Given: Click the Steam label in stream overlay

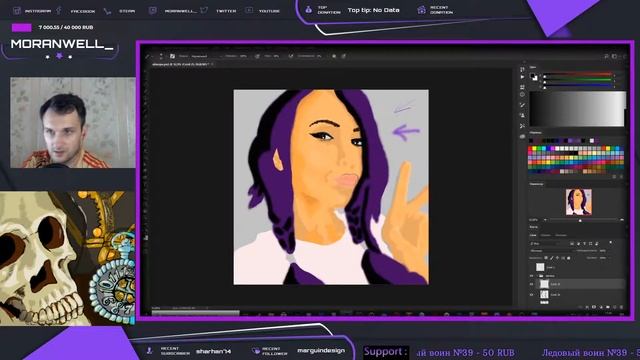Looking at the screenshot, I should (x=127, y=11).
